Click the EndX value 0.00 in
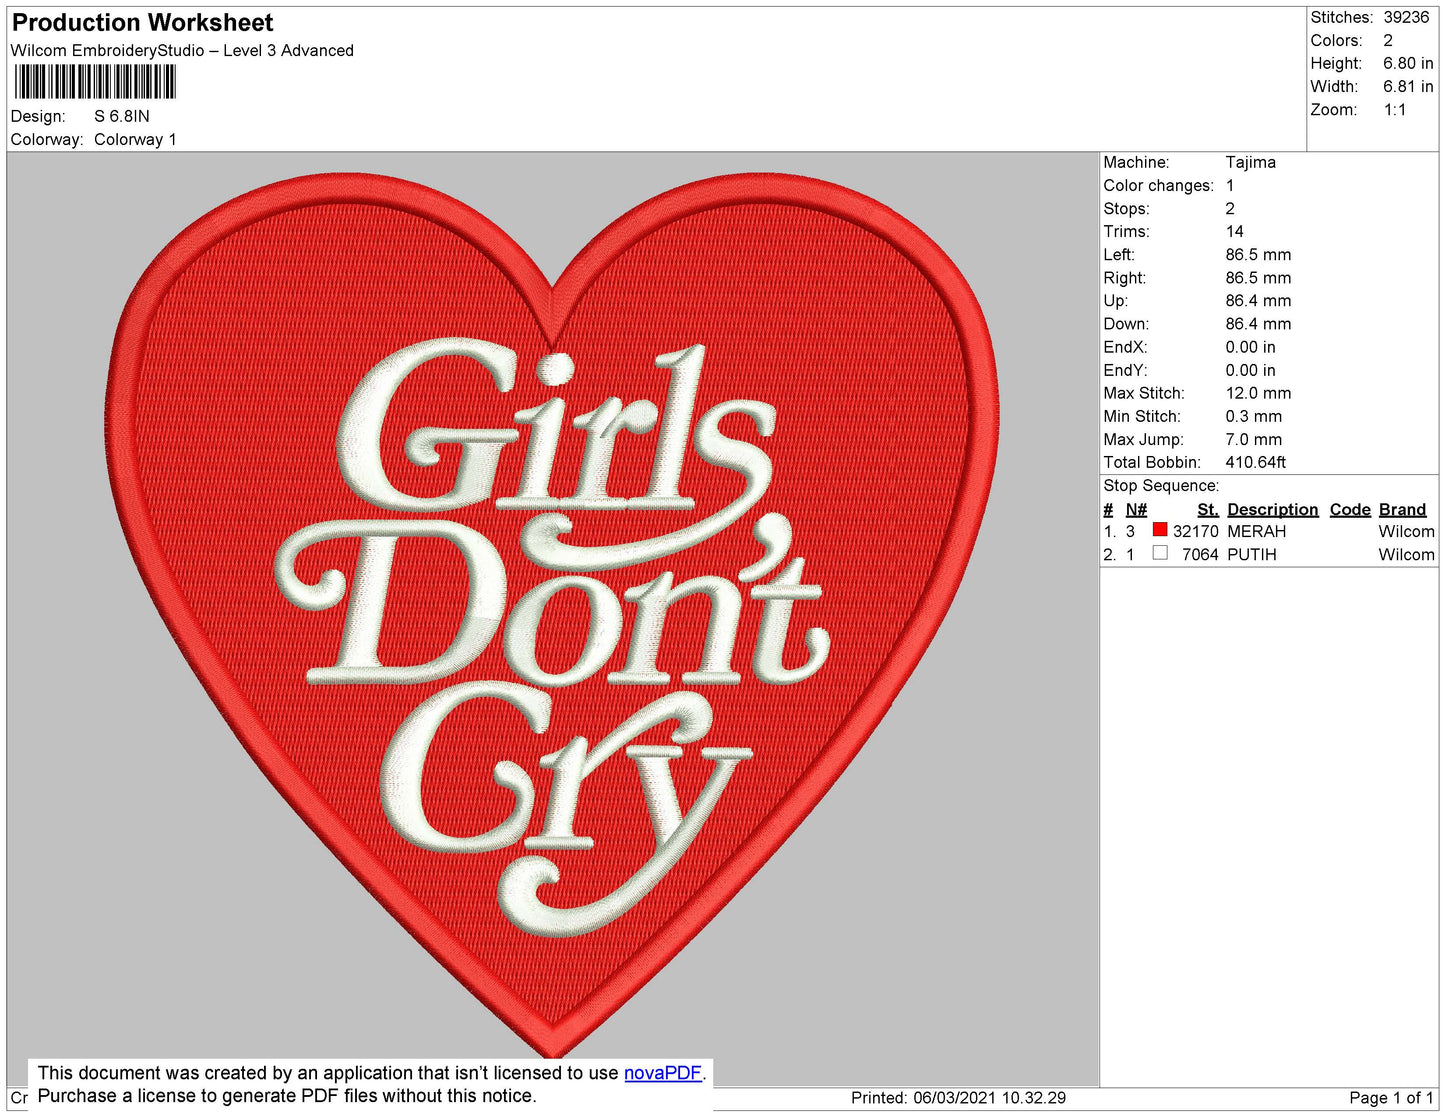1445x1117 pixels. pos(1250,347)
